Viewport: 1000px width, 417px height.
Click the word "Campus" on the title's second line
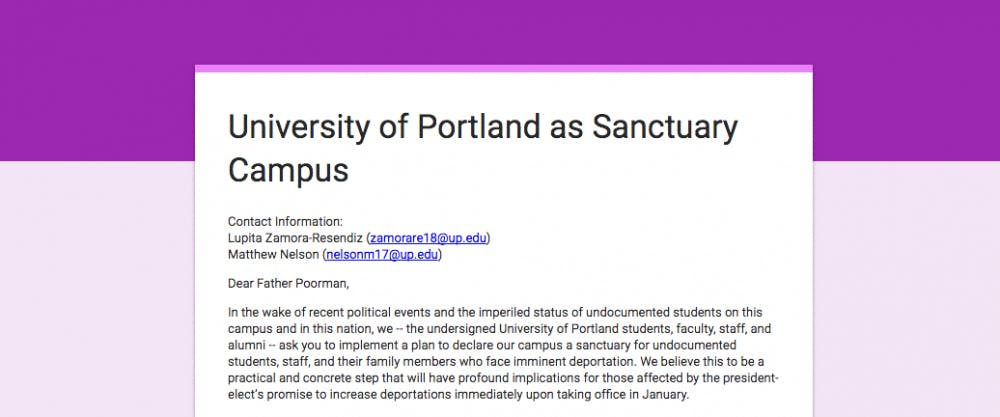(x=288, y=171)
